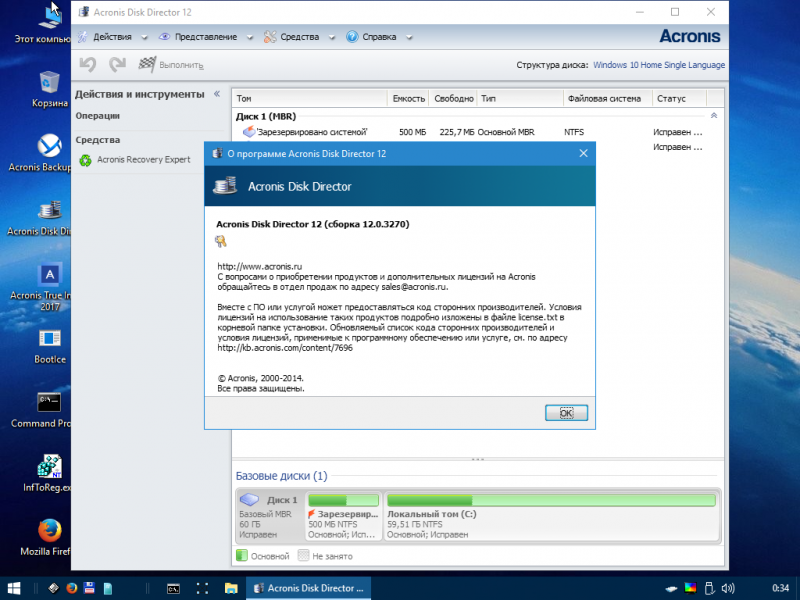
Task: Open the command prompt icon on the taskbar
Action: click(x=173, y=588)
